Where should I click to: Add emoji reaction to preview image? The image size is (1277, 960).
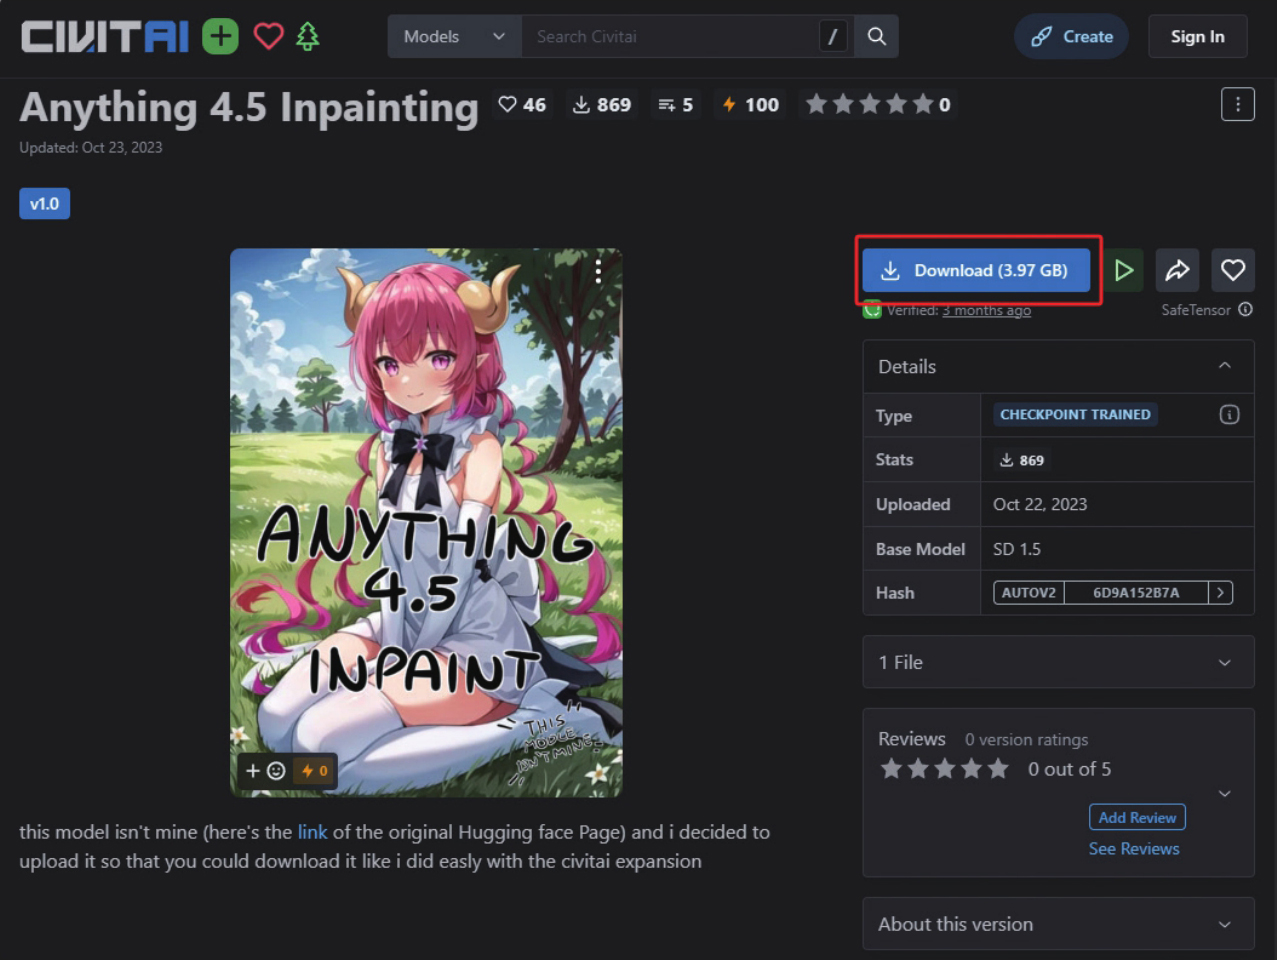tap(266, 771)
